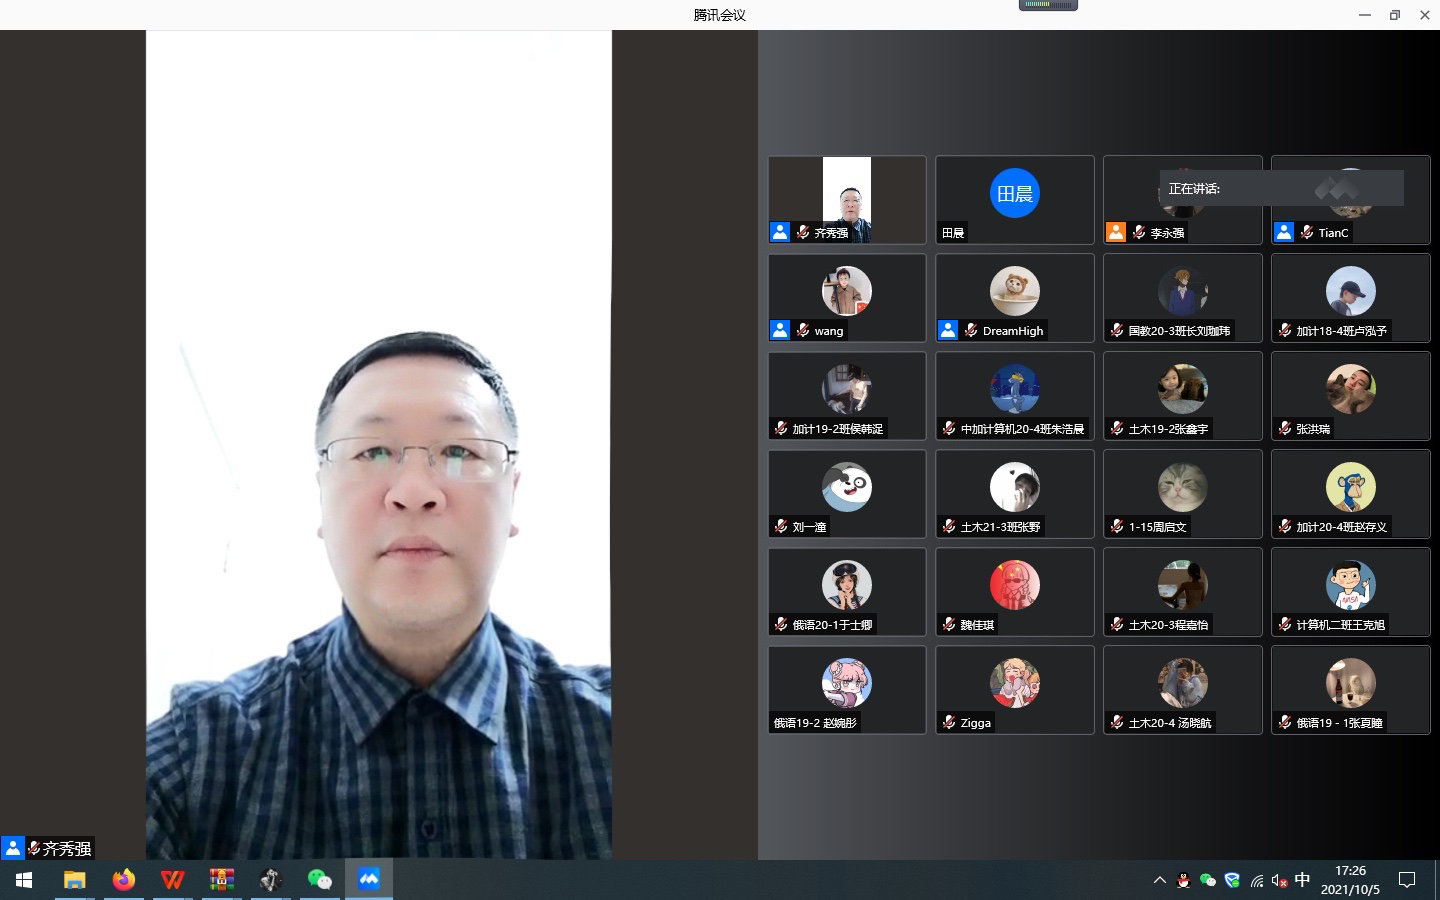Click the blue host icon on TianC's tile
This screenshot has height=900, width=1440.
tap(1284, 232)
